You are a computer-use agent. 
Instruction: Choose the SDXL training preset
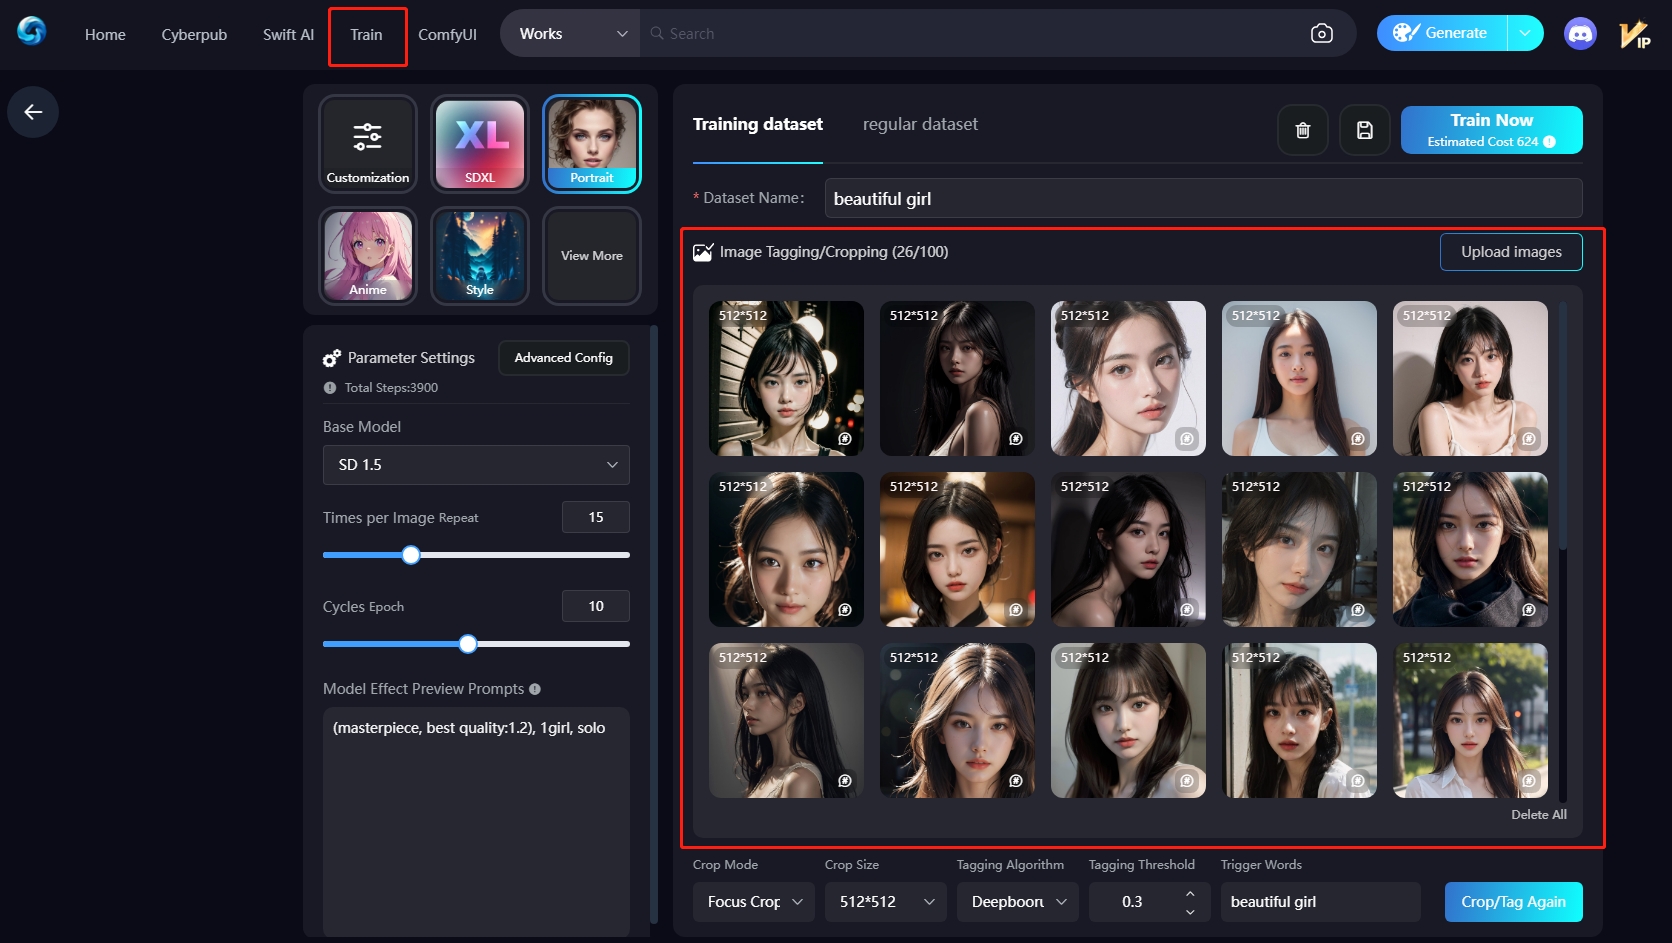tap(480, 144)
